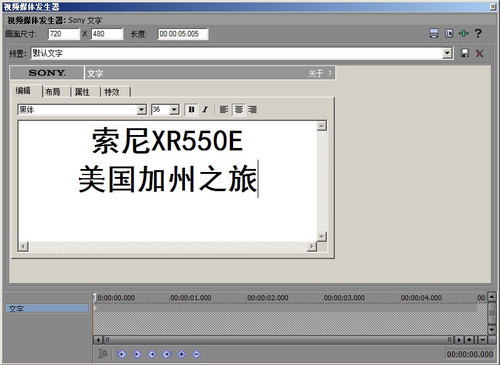Click the question mark next to 关于

330,73
